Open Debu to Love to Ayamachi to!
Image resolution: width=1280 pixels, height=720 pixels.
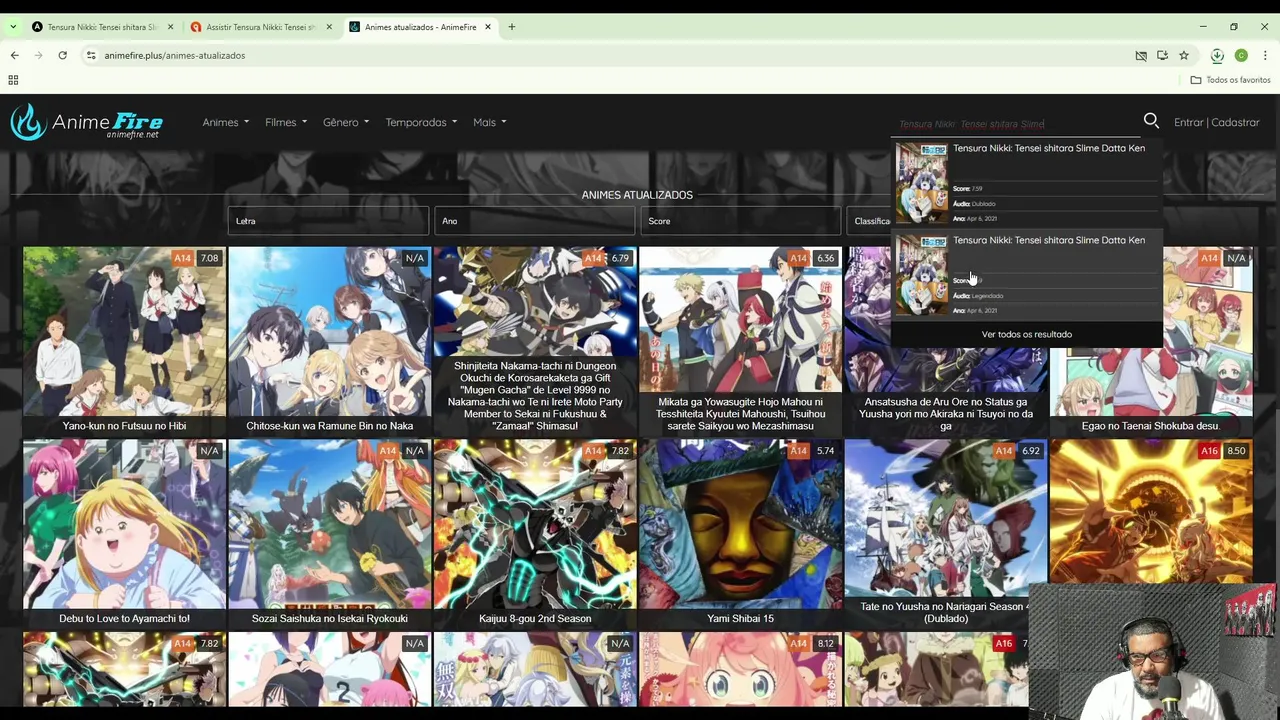click(x=124, y=534)
